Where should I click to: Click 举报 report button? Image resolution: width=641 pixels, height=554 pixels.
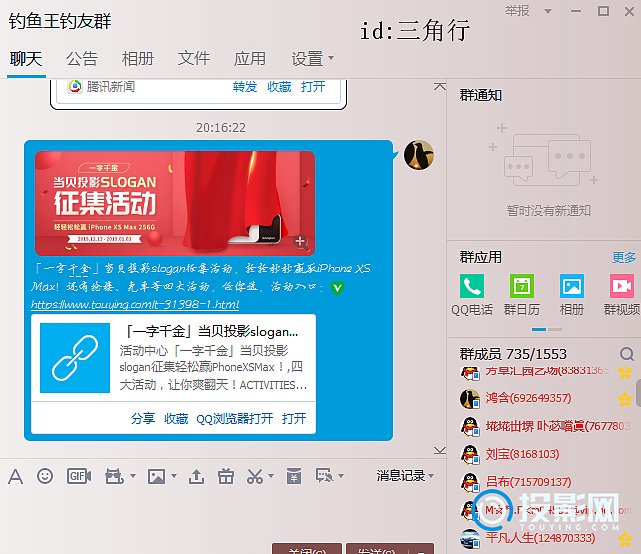[517, 11]
